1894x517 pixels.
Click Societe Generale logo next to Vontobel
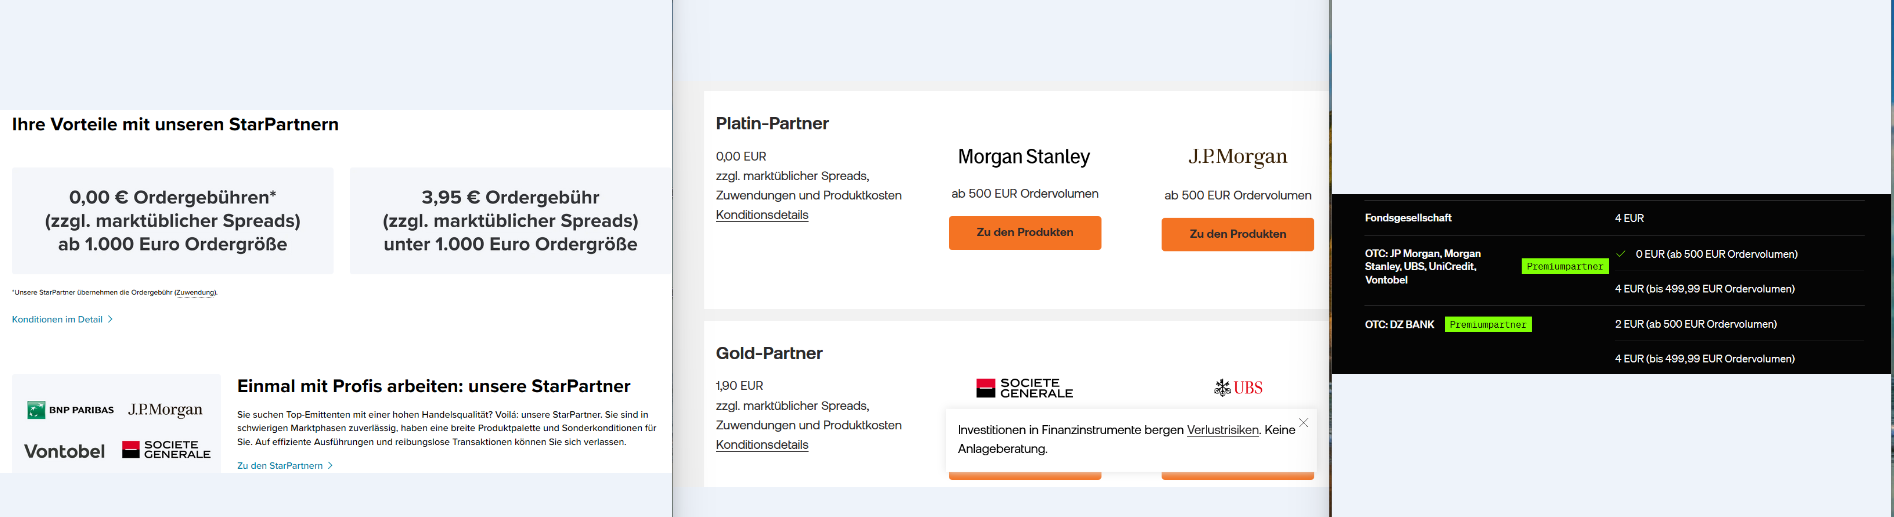point(166,450)
